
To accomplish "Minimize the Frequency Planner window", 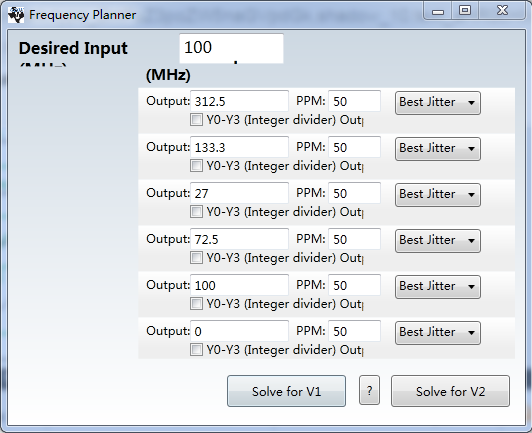I will click(438, 12).
